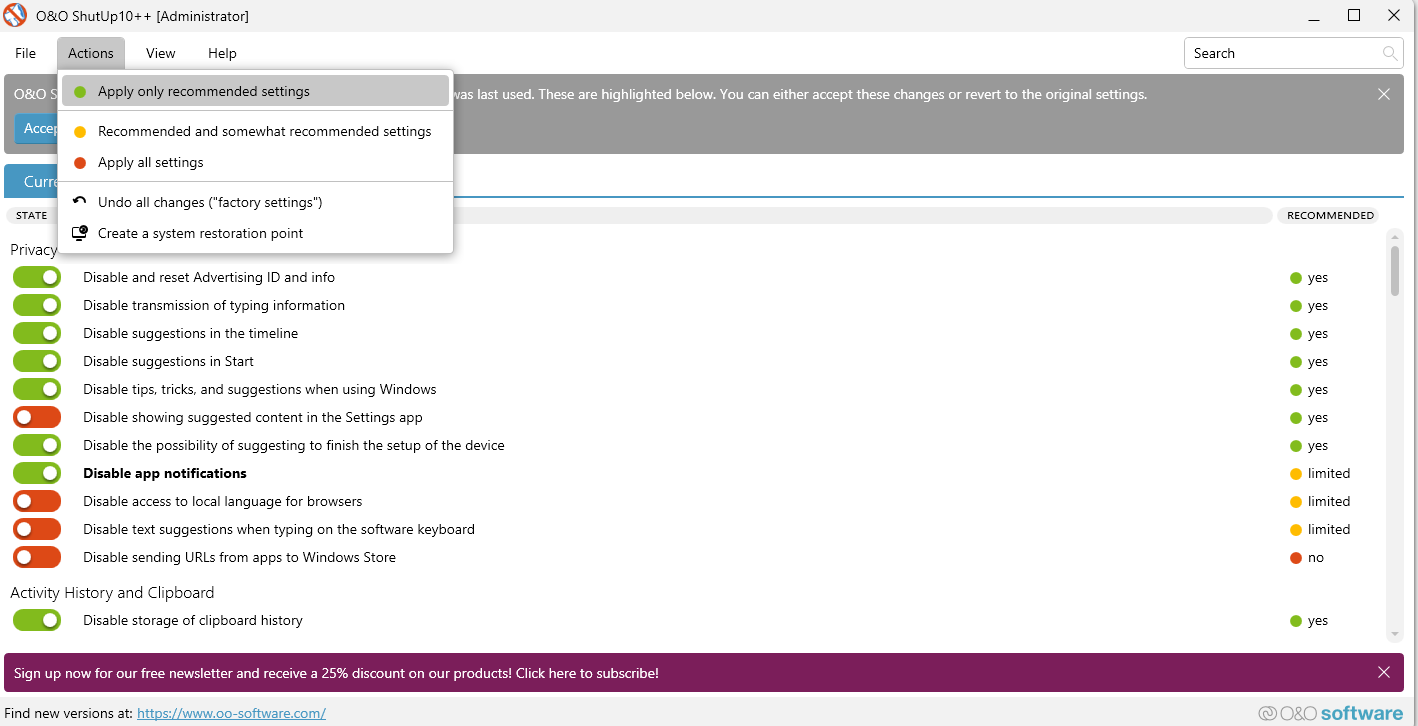Click the undo arrow icon for factory settings
Image resolution: width=1418 pixels, height=726 pixels.
[80, 202]
